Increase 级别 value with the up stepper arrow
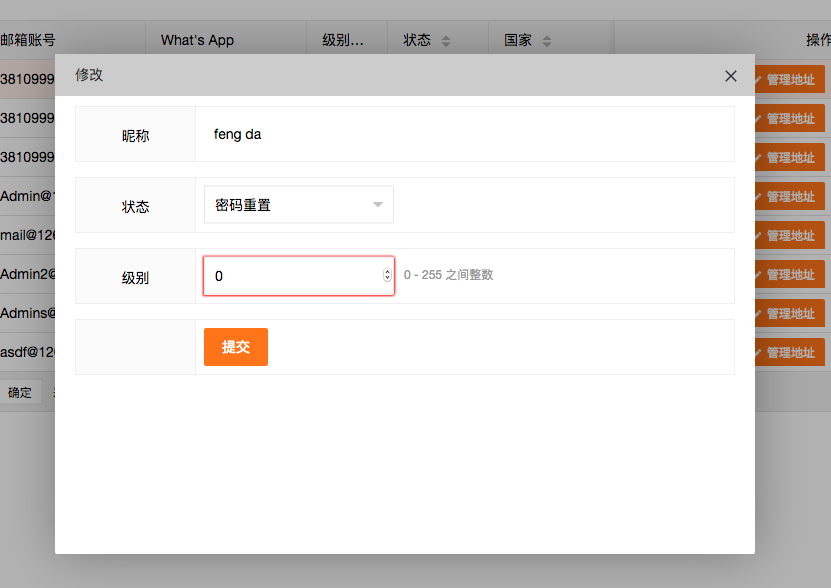Viewport: 831px width, 588px height. (388, 272)
